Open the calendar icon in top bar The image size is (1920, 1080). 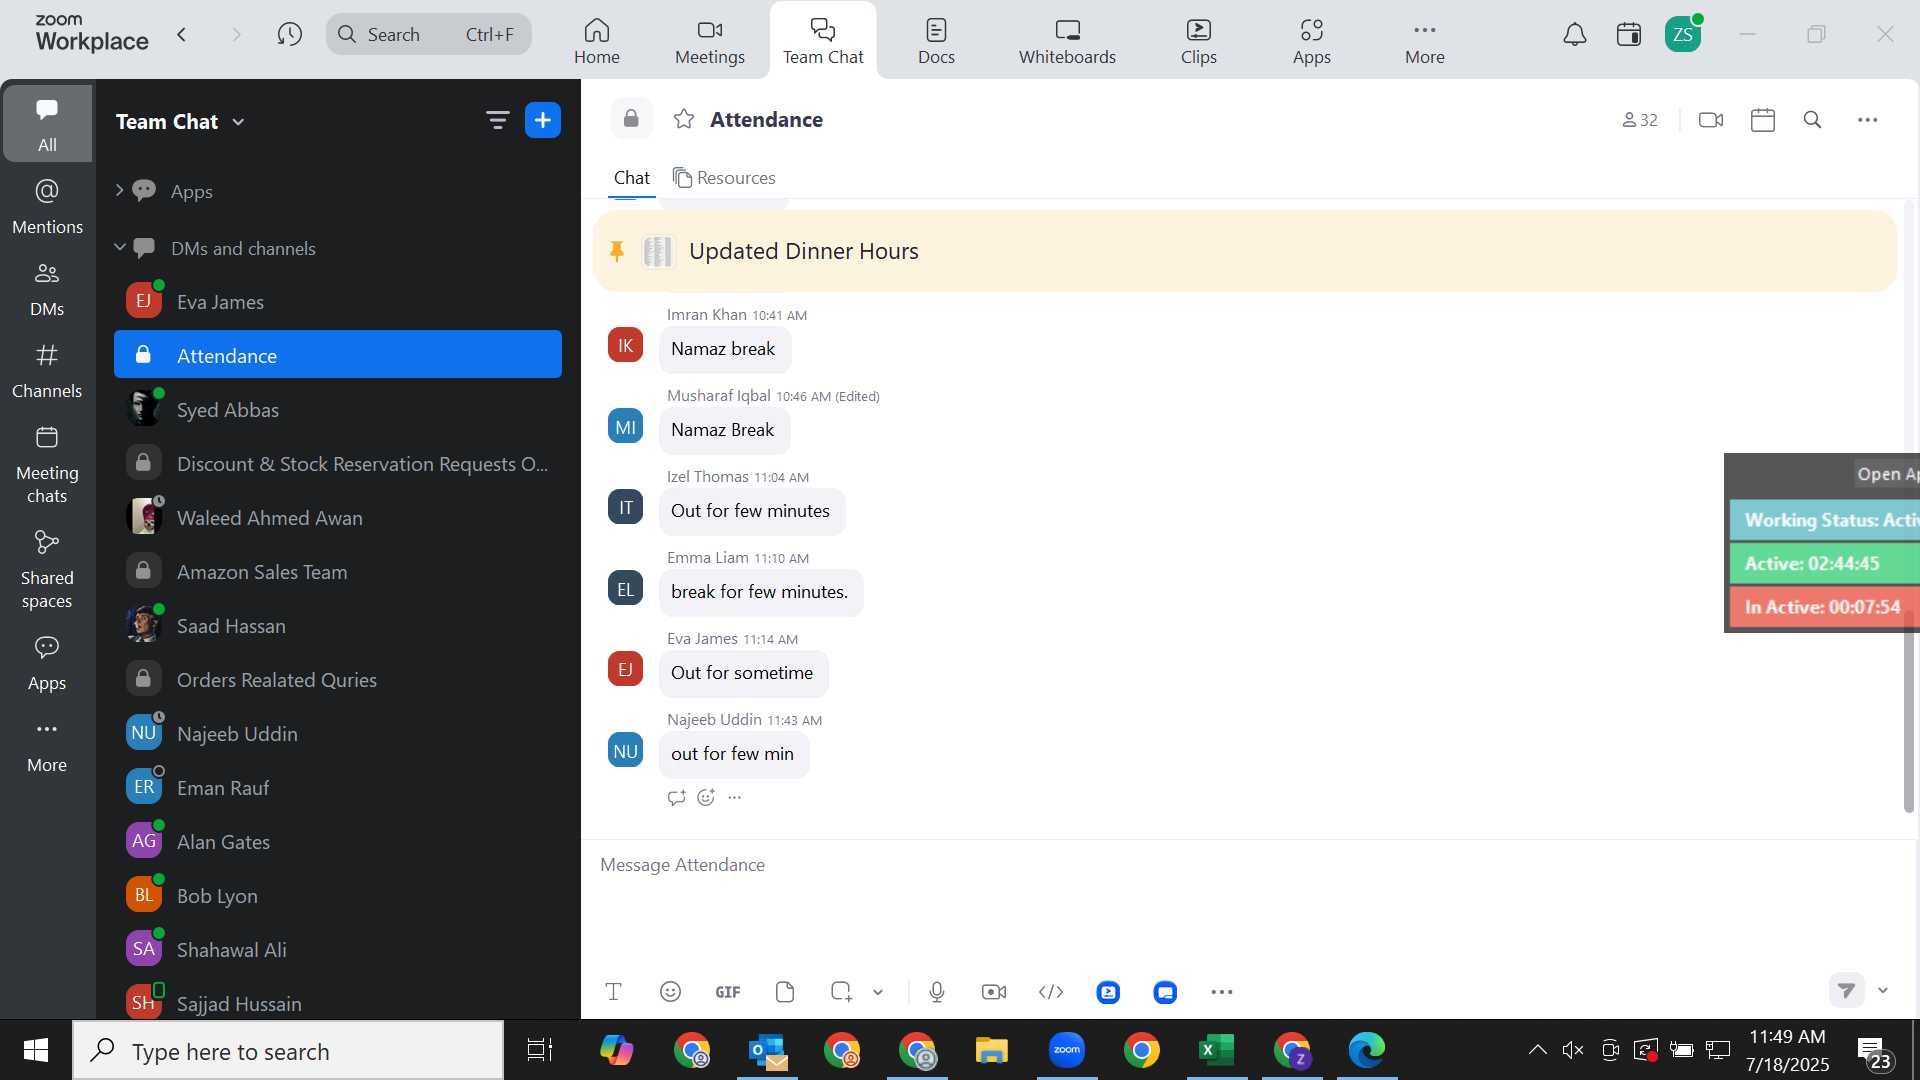click(x=1629, y=35)
